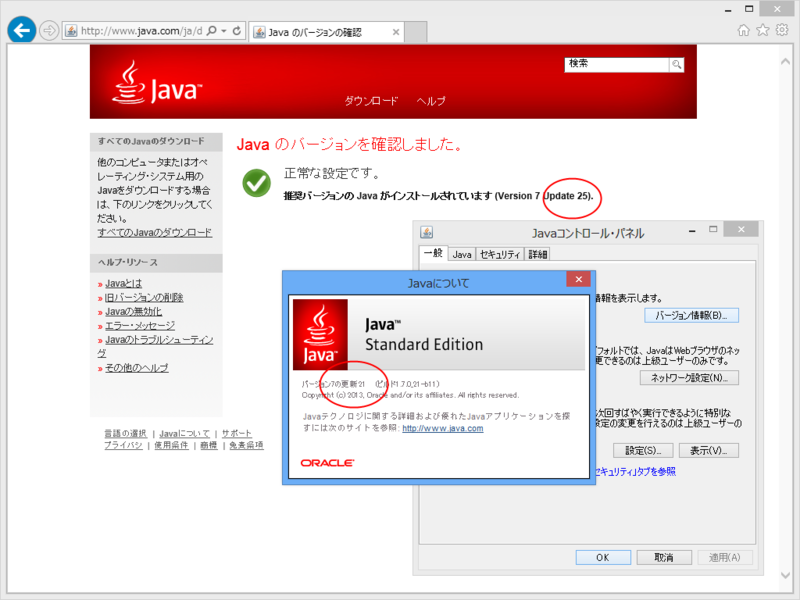Click the セキュリティタブを参照 link
The width and height of the screenshot is (800, 600).
click(x=635, y=472)
